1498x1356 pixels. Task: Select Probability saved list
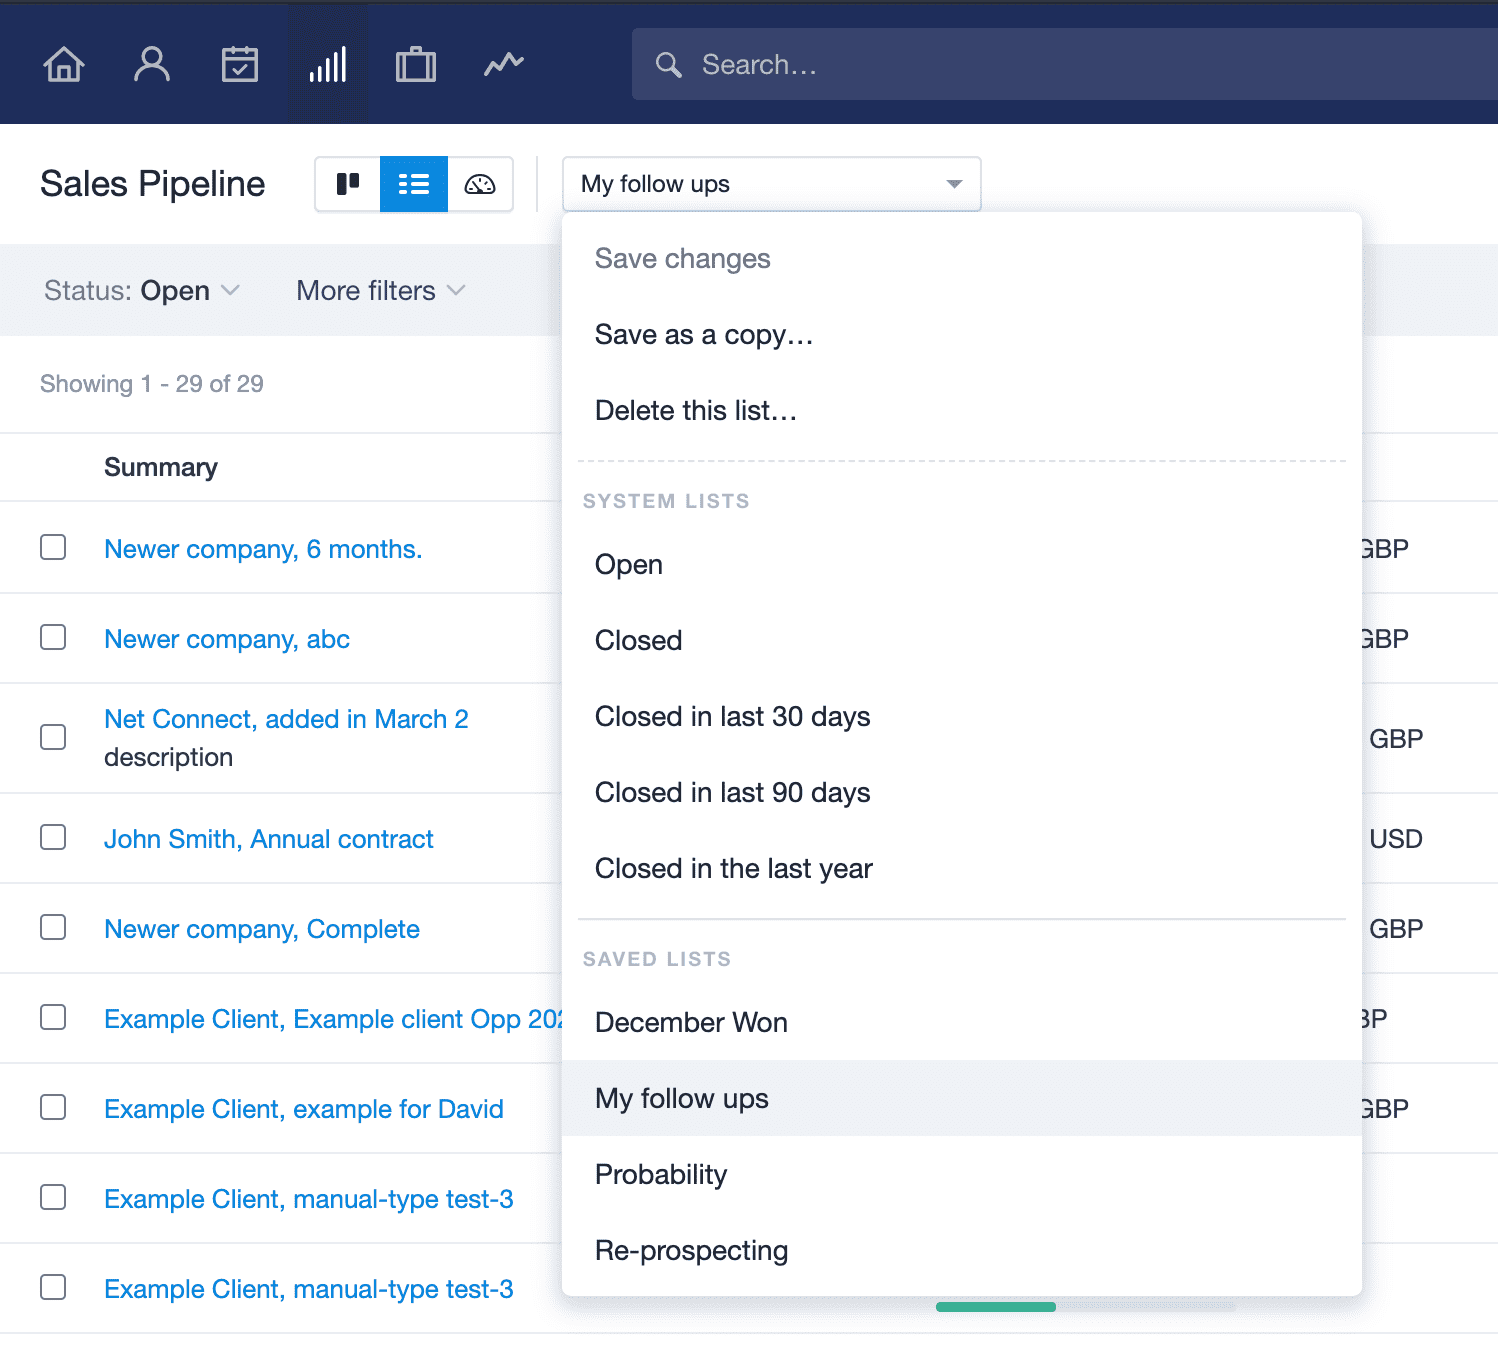pyautogui.click(x=962, y=1175)
